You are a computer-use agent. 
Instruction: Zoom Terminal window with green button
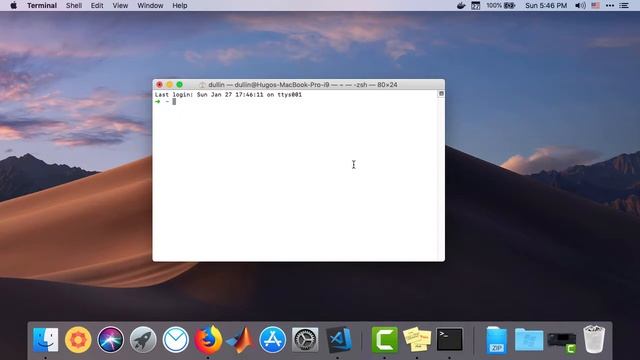pos(179,84)
